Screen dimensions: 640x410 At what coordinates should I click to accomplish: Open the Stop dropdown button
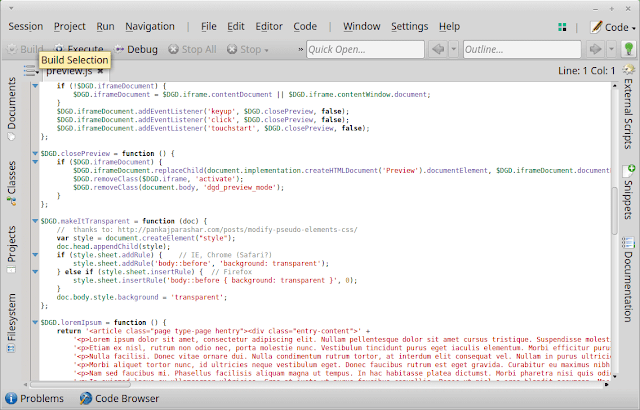(x=248, y=49)
